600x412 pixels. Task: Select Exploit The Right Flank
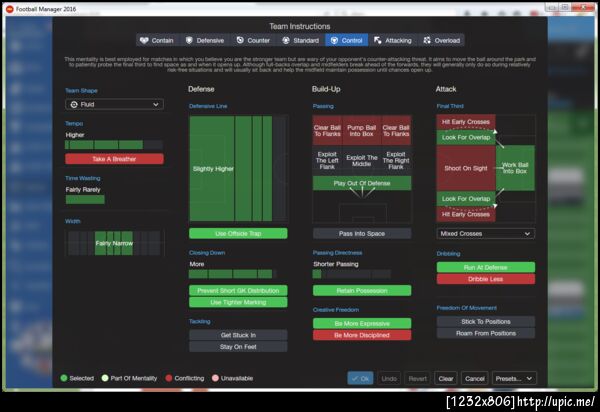(x=396, y=160)
